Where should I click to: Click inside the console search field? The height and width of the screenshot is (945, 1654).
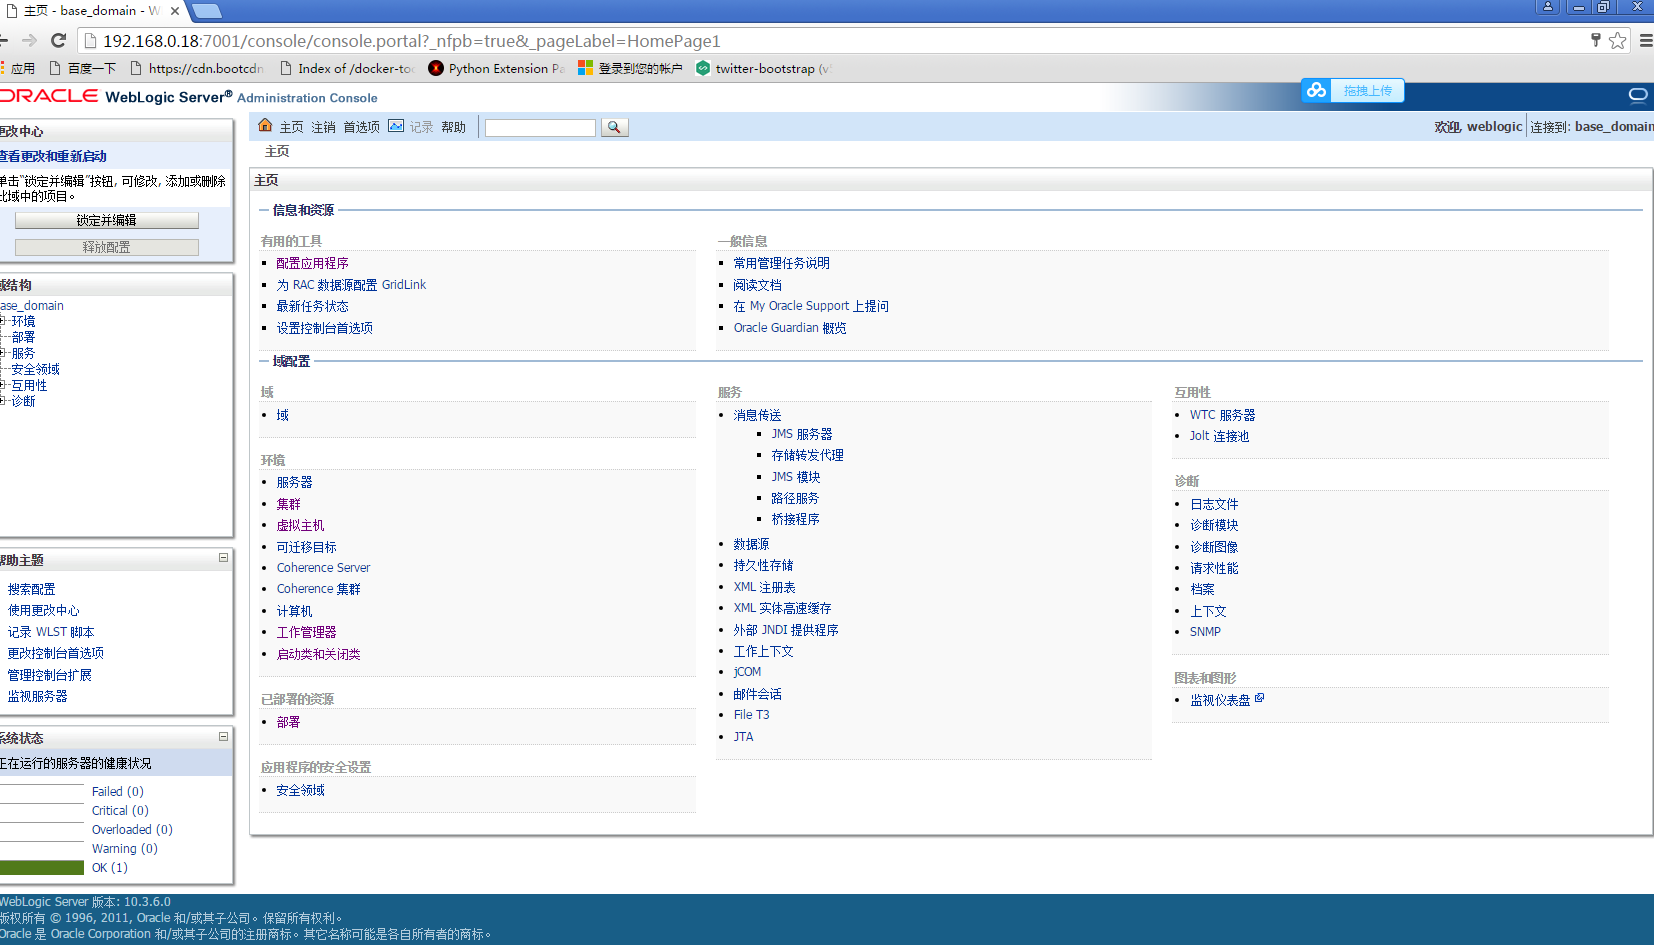(x=540, y=127)
